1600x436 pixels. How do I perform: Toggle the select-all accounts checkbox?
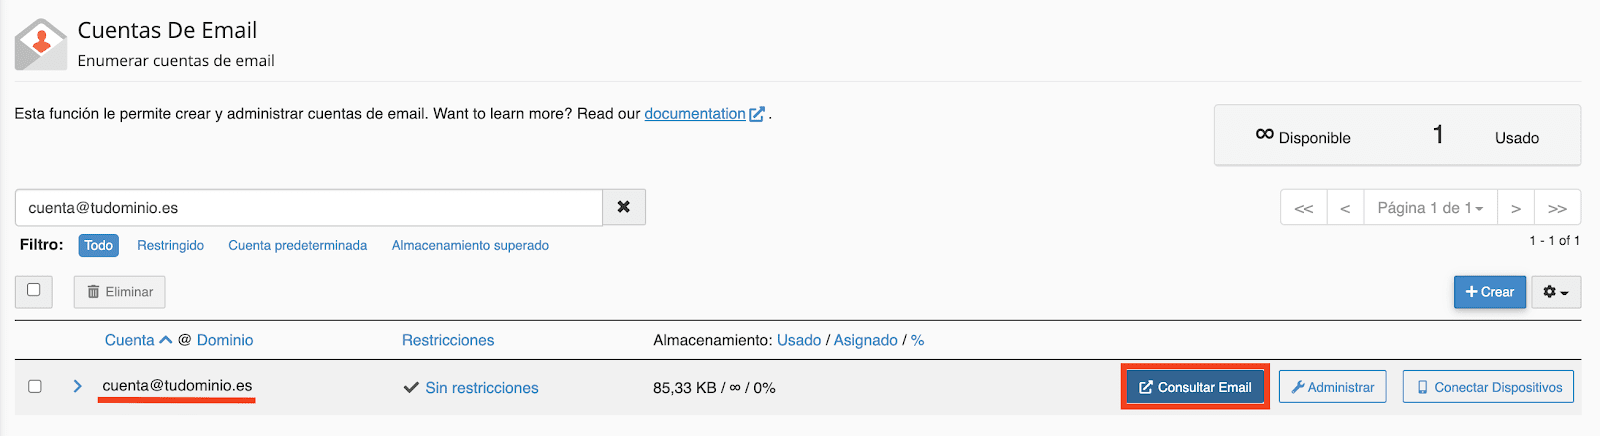pos(34,290)
